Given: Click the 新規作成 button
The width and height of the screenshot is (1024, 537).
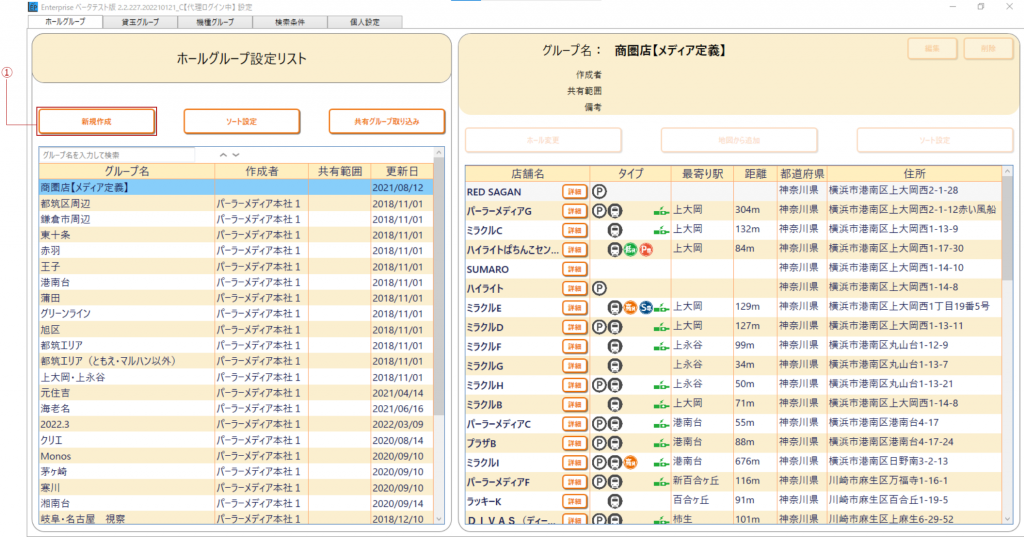Looking at the screenshot, I should (x=97, y=122).
